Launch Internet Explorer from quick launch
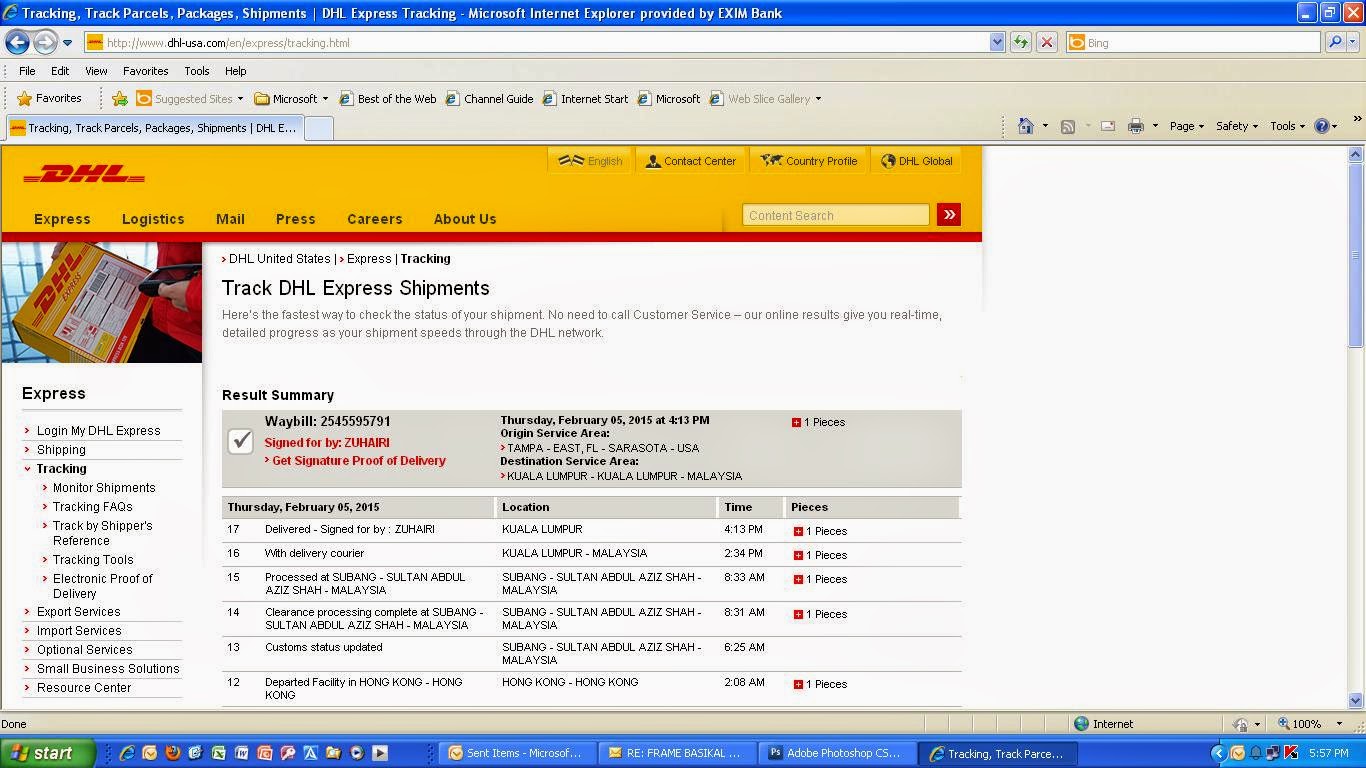The height and width of the screenshot is (768, 1366). [127, 753]
